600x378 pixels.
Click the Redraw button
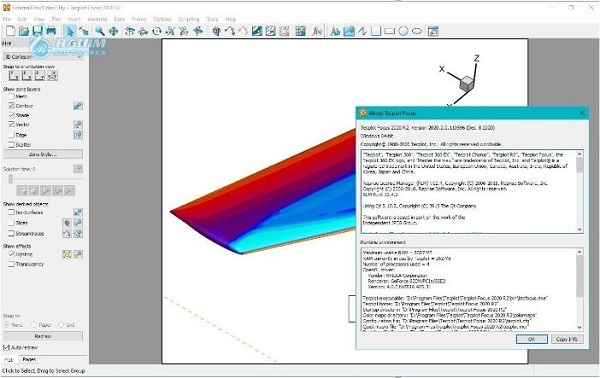click(43, 336)
